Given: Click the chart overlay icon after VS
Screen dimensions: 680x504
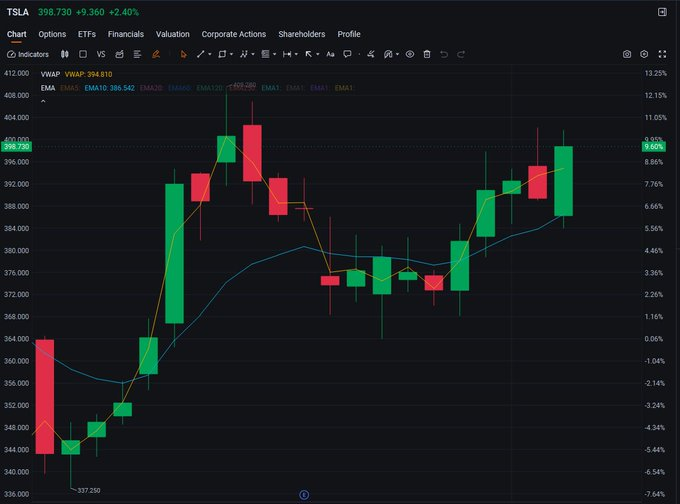Looking at the screenshot, I should click(119, 54).
